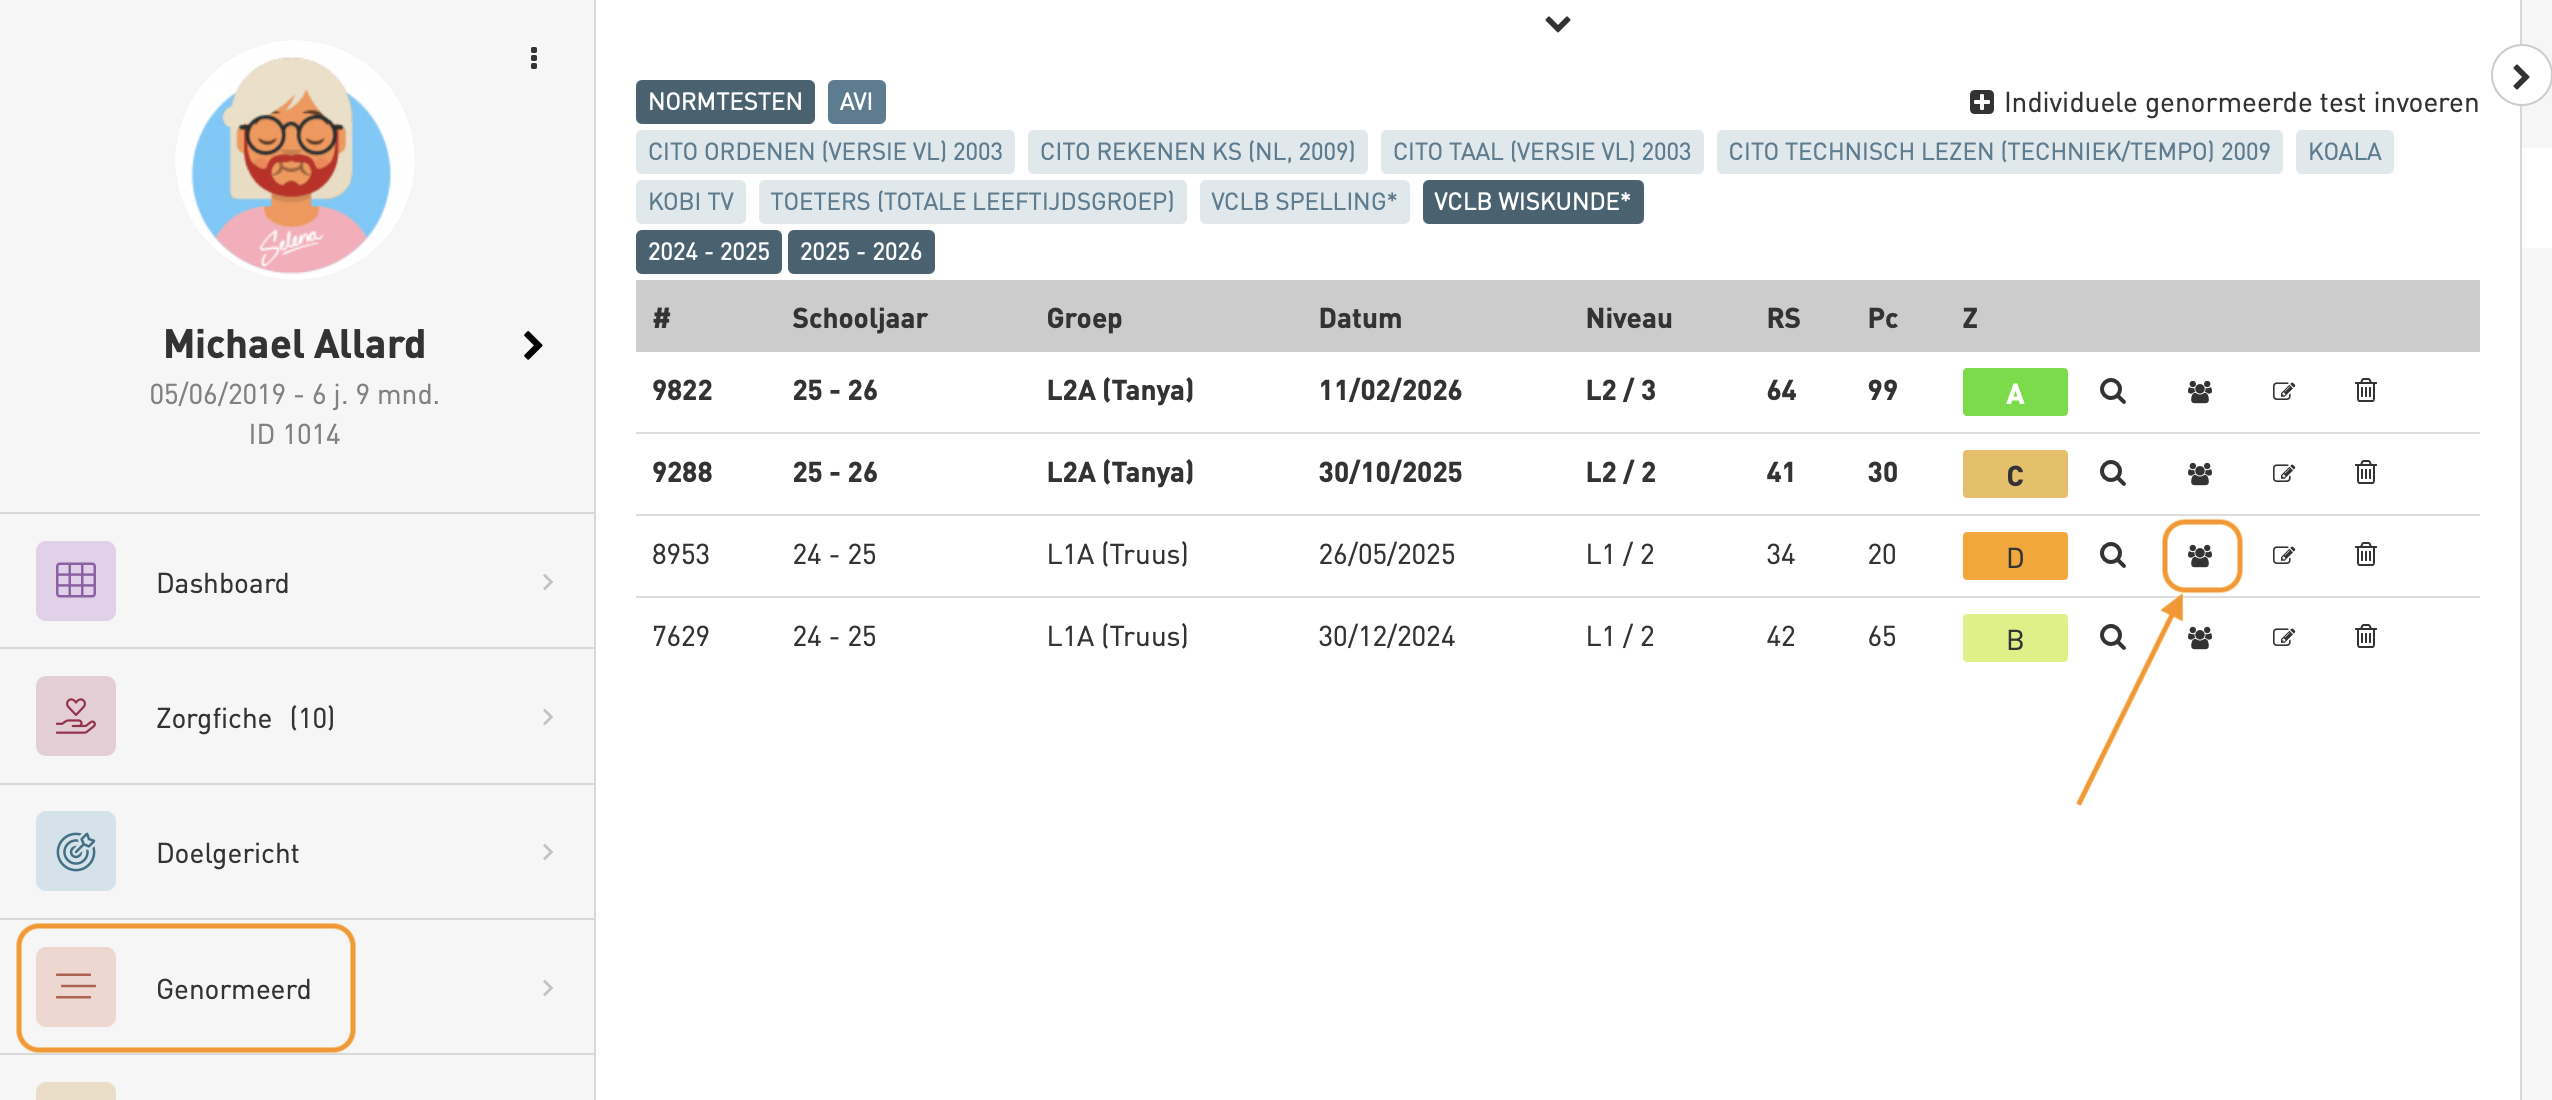Toggle the 2025 - 2026 year filter
The height and width of the screenshot is (1100, 2552).
(x=860, y=252)
